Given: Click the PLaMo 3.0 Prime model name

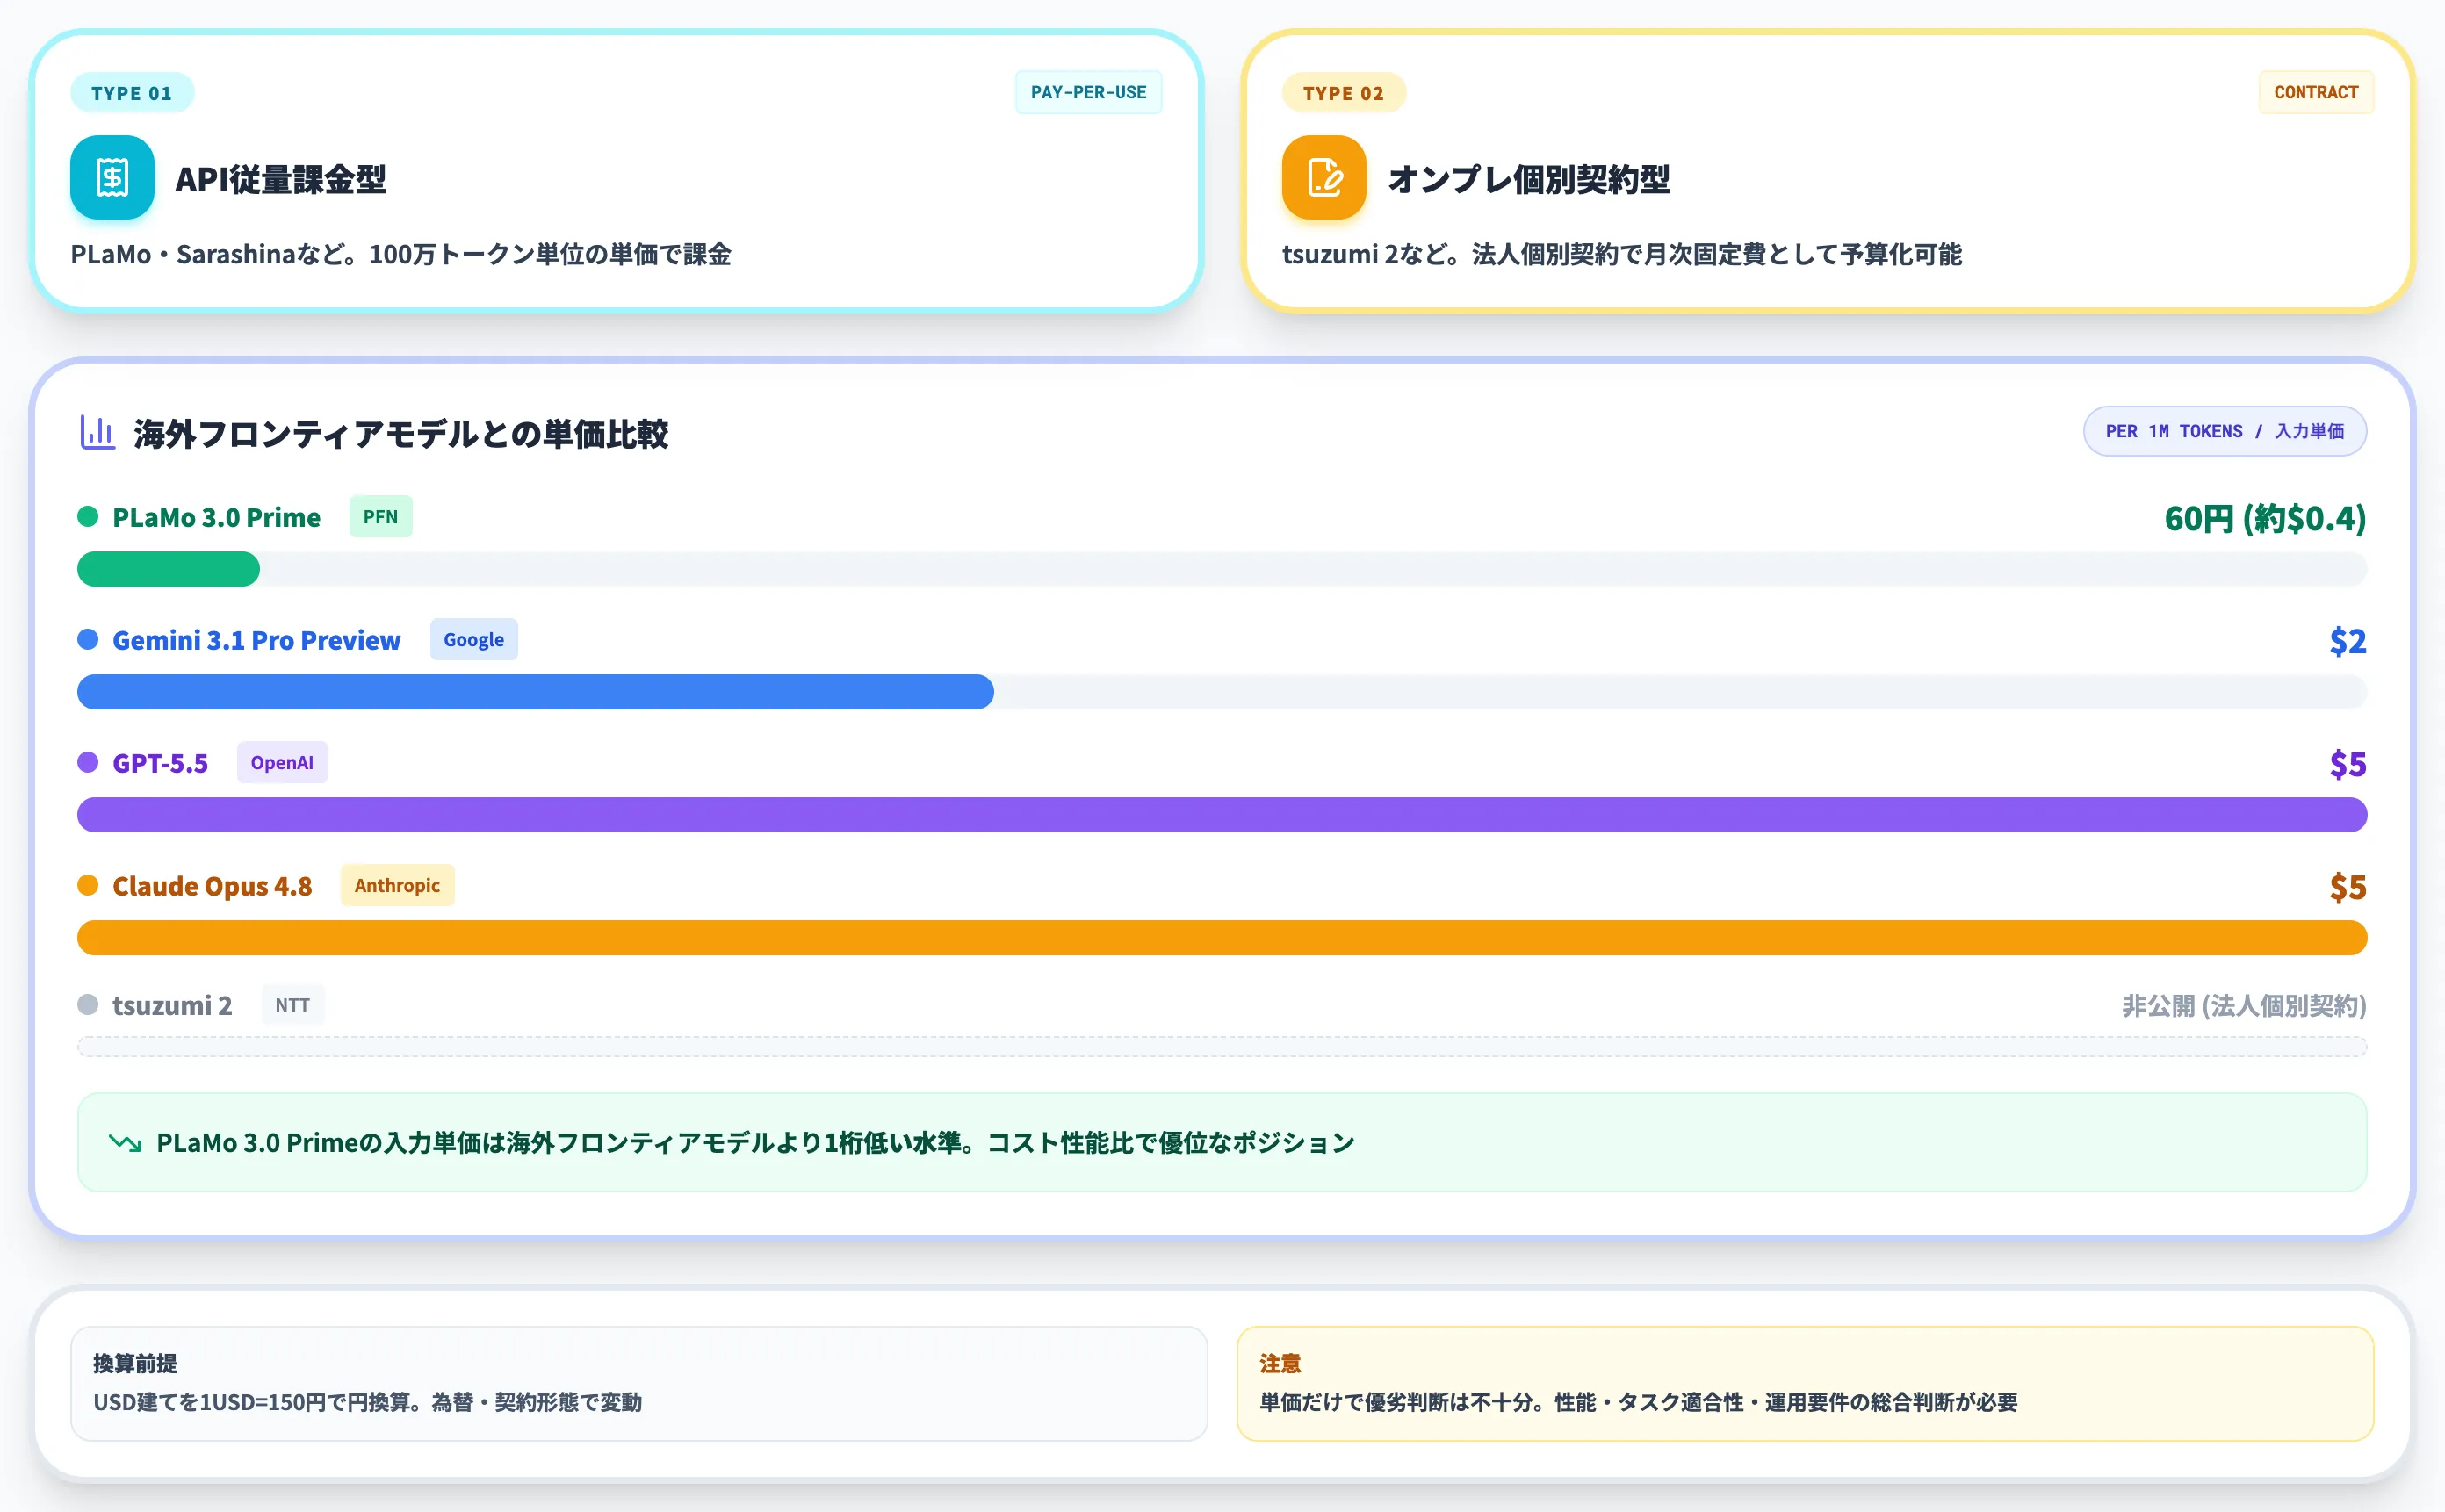Looking at the screenshot, I should click(x=217, y=518).
